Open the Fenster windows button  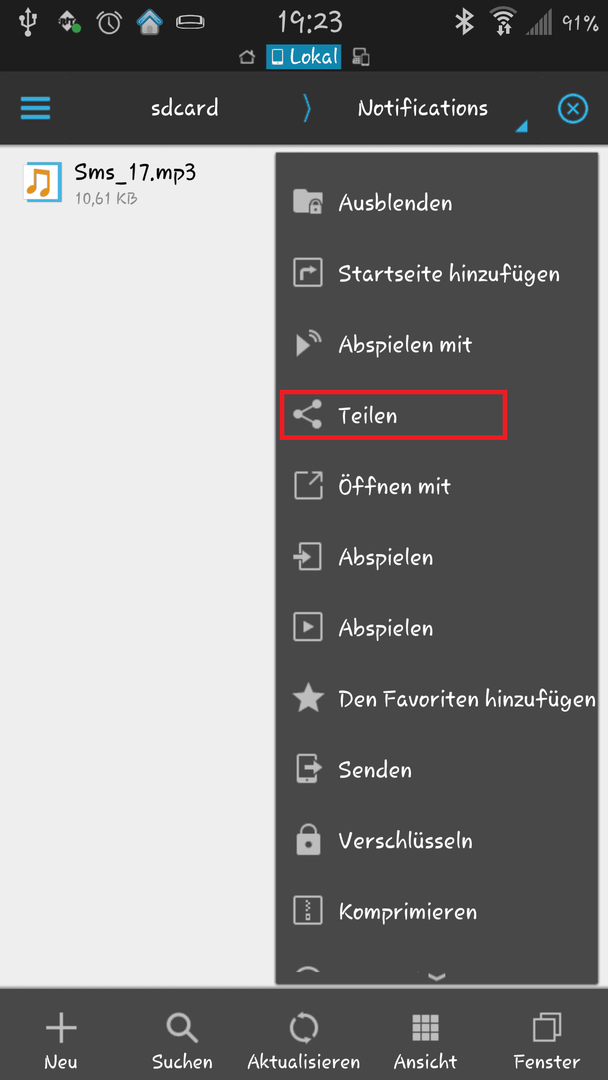pos(547,1042)
